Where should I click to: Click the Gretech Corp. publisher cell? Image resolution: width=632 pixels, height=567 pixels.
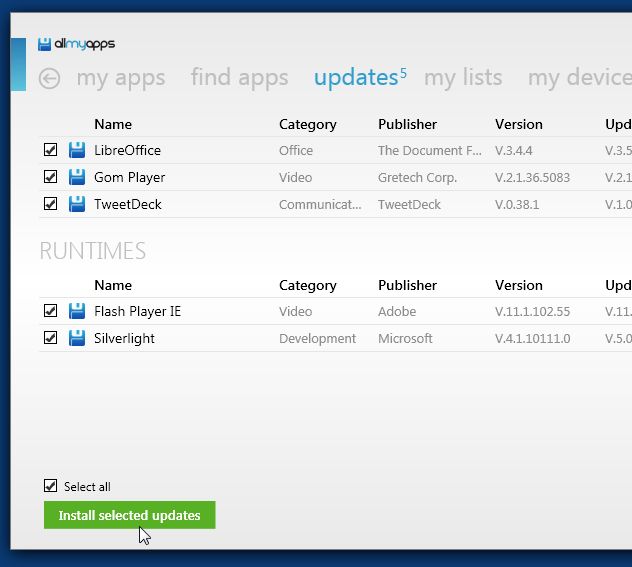pyautogui.click(x=417, y=178)
